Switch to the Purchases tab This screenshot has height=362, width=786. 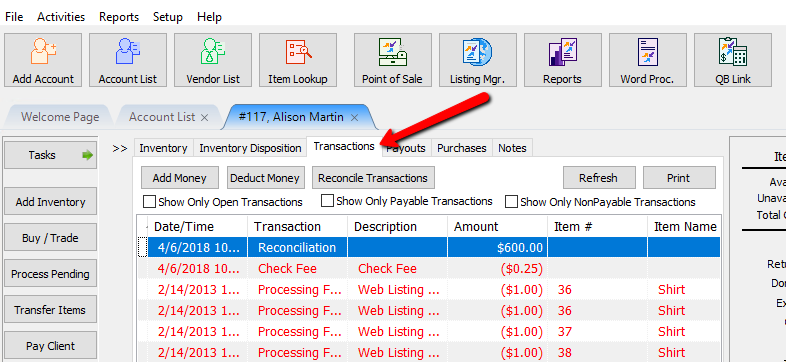point(462,148)
